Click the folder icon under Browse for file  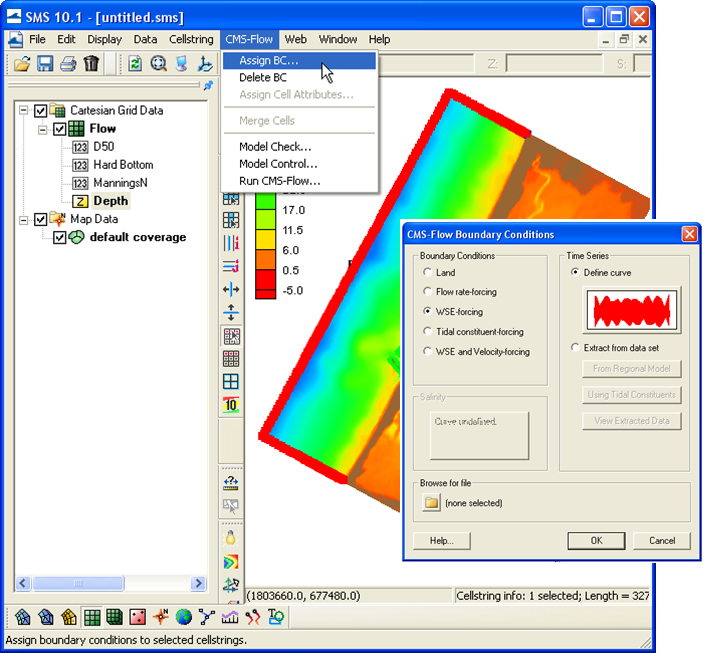point(431,503)
